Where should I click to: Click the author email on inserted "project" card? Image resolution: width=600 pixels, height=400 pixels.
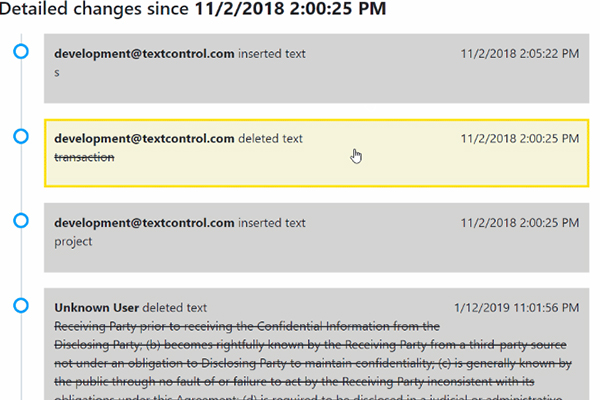(x=144, y=223)
